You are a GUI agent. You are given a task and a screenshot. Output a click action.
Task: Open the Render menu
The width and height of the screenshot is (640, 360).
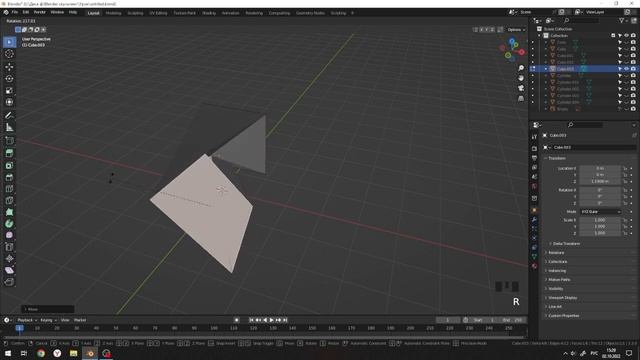40,12
